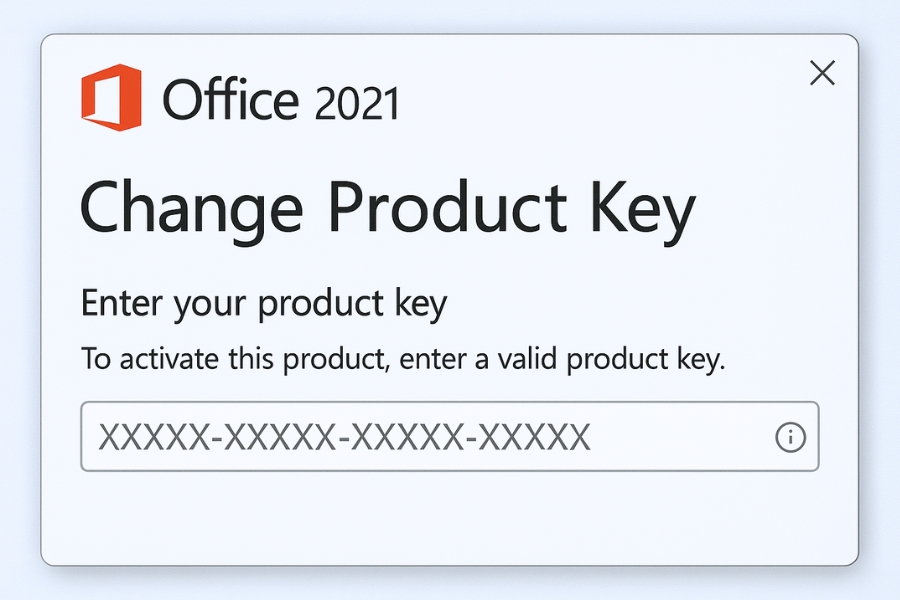Click the third XXXXX placeholder group
This screenshot has width=900, height=600.
click(407, 437)
